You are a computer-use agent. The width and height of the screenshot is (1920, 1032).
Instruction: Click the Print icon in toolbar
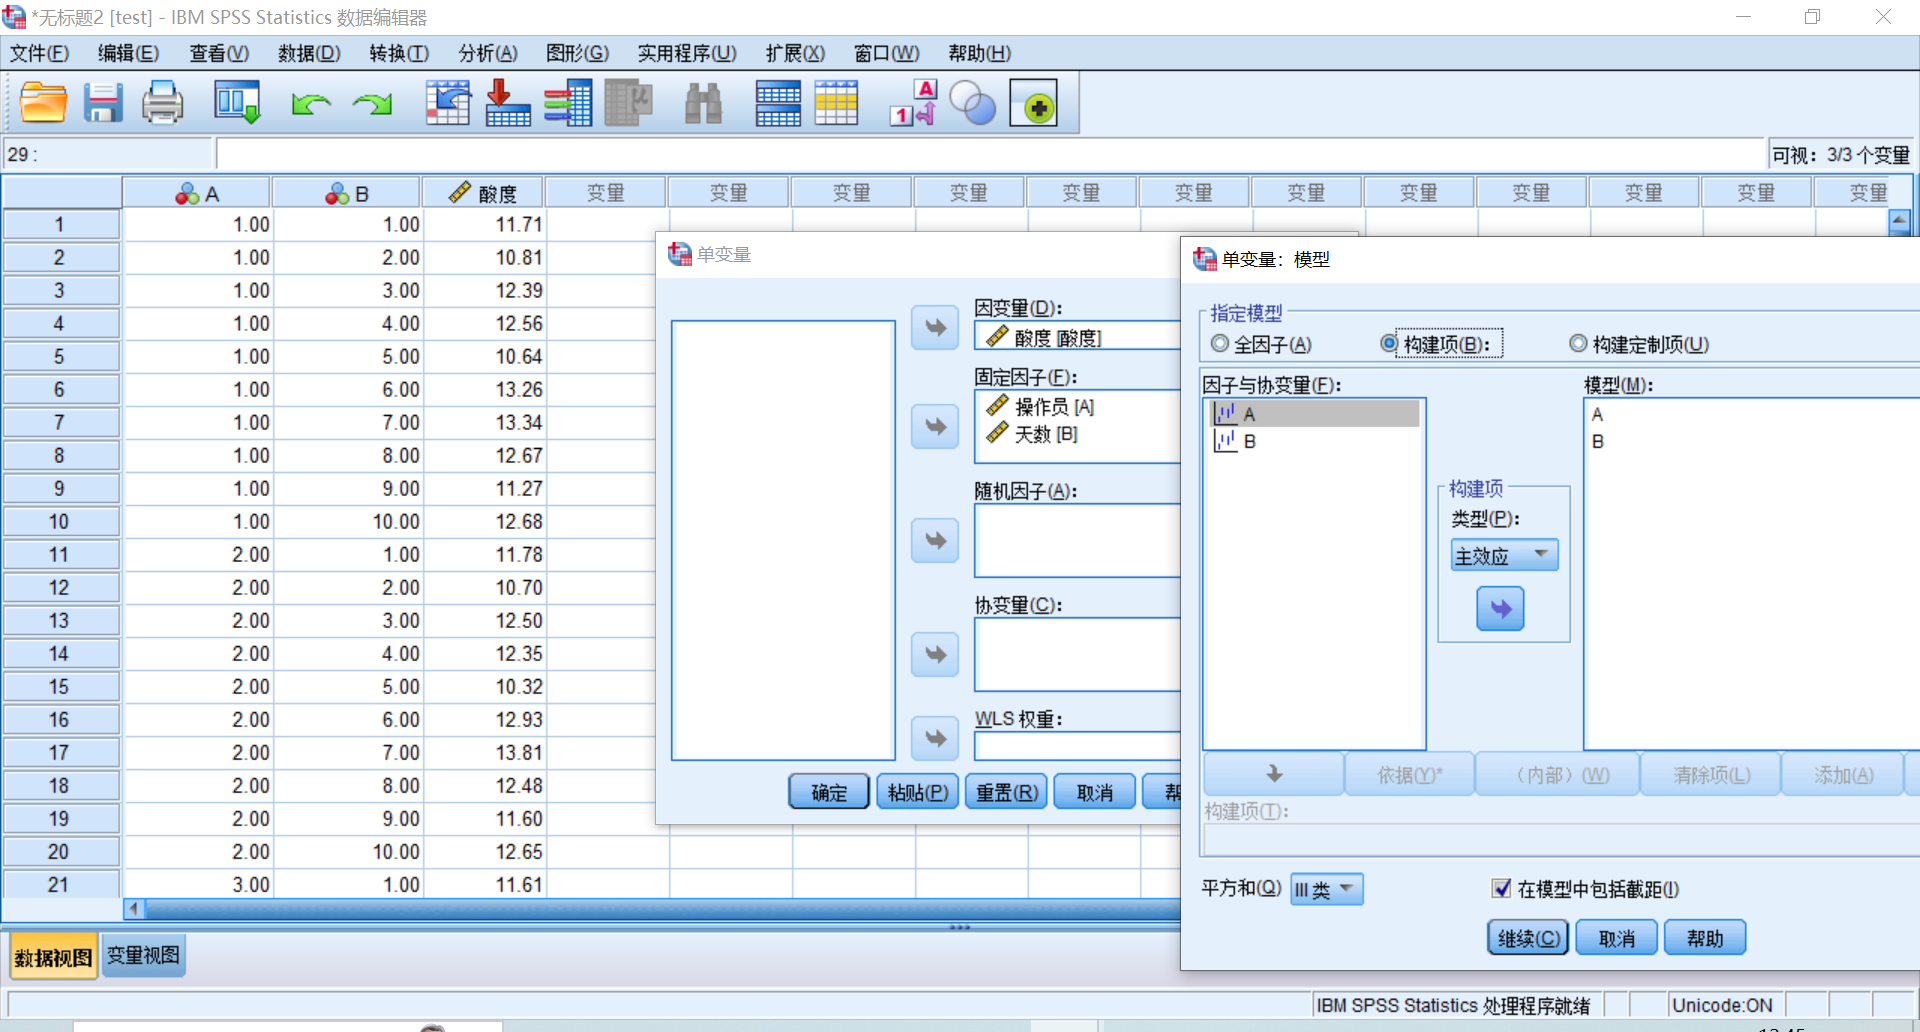pos(162,103)
